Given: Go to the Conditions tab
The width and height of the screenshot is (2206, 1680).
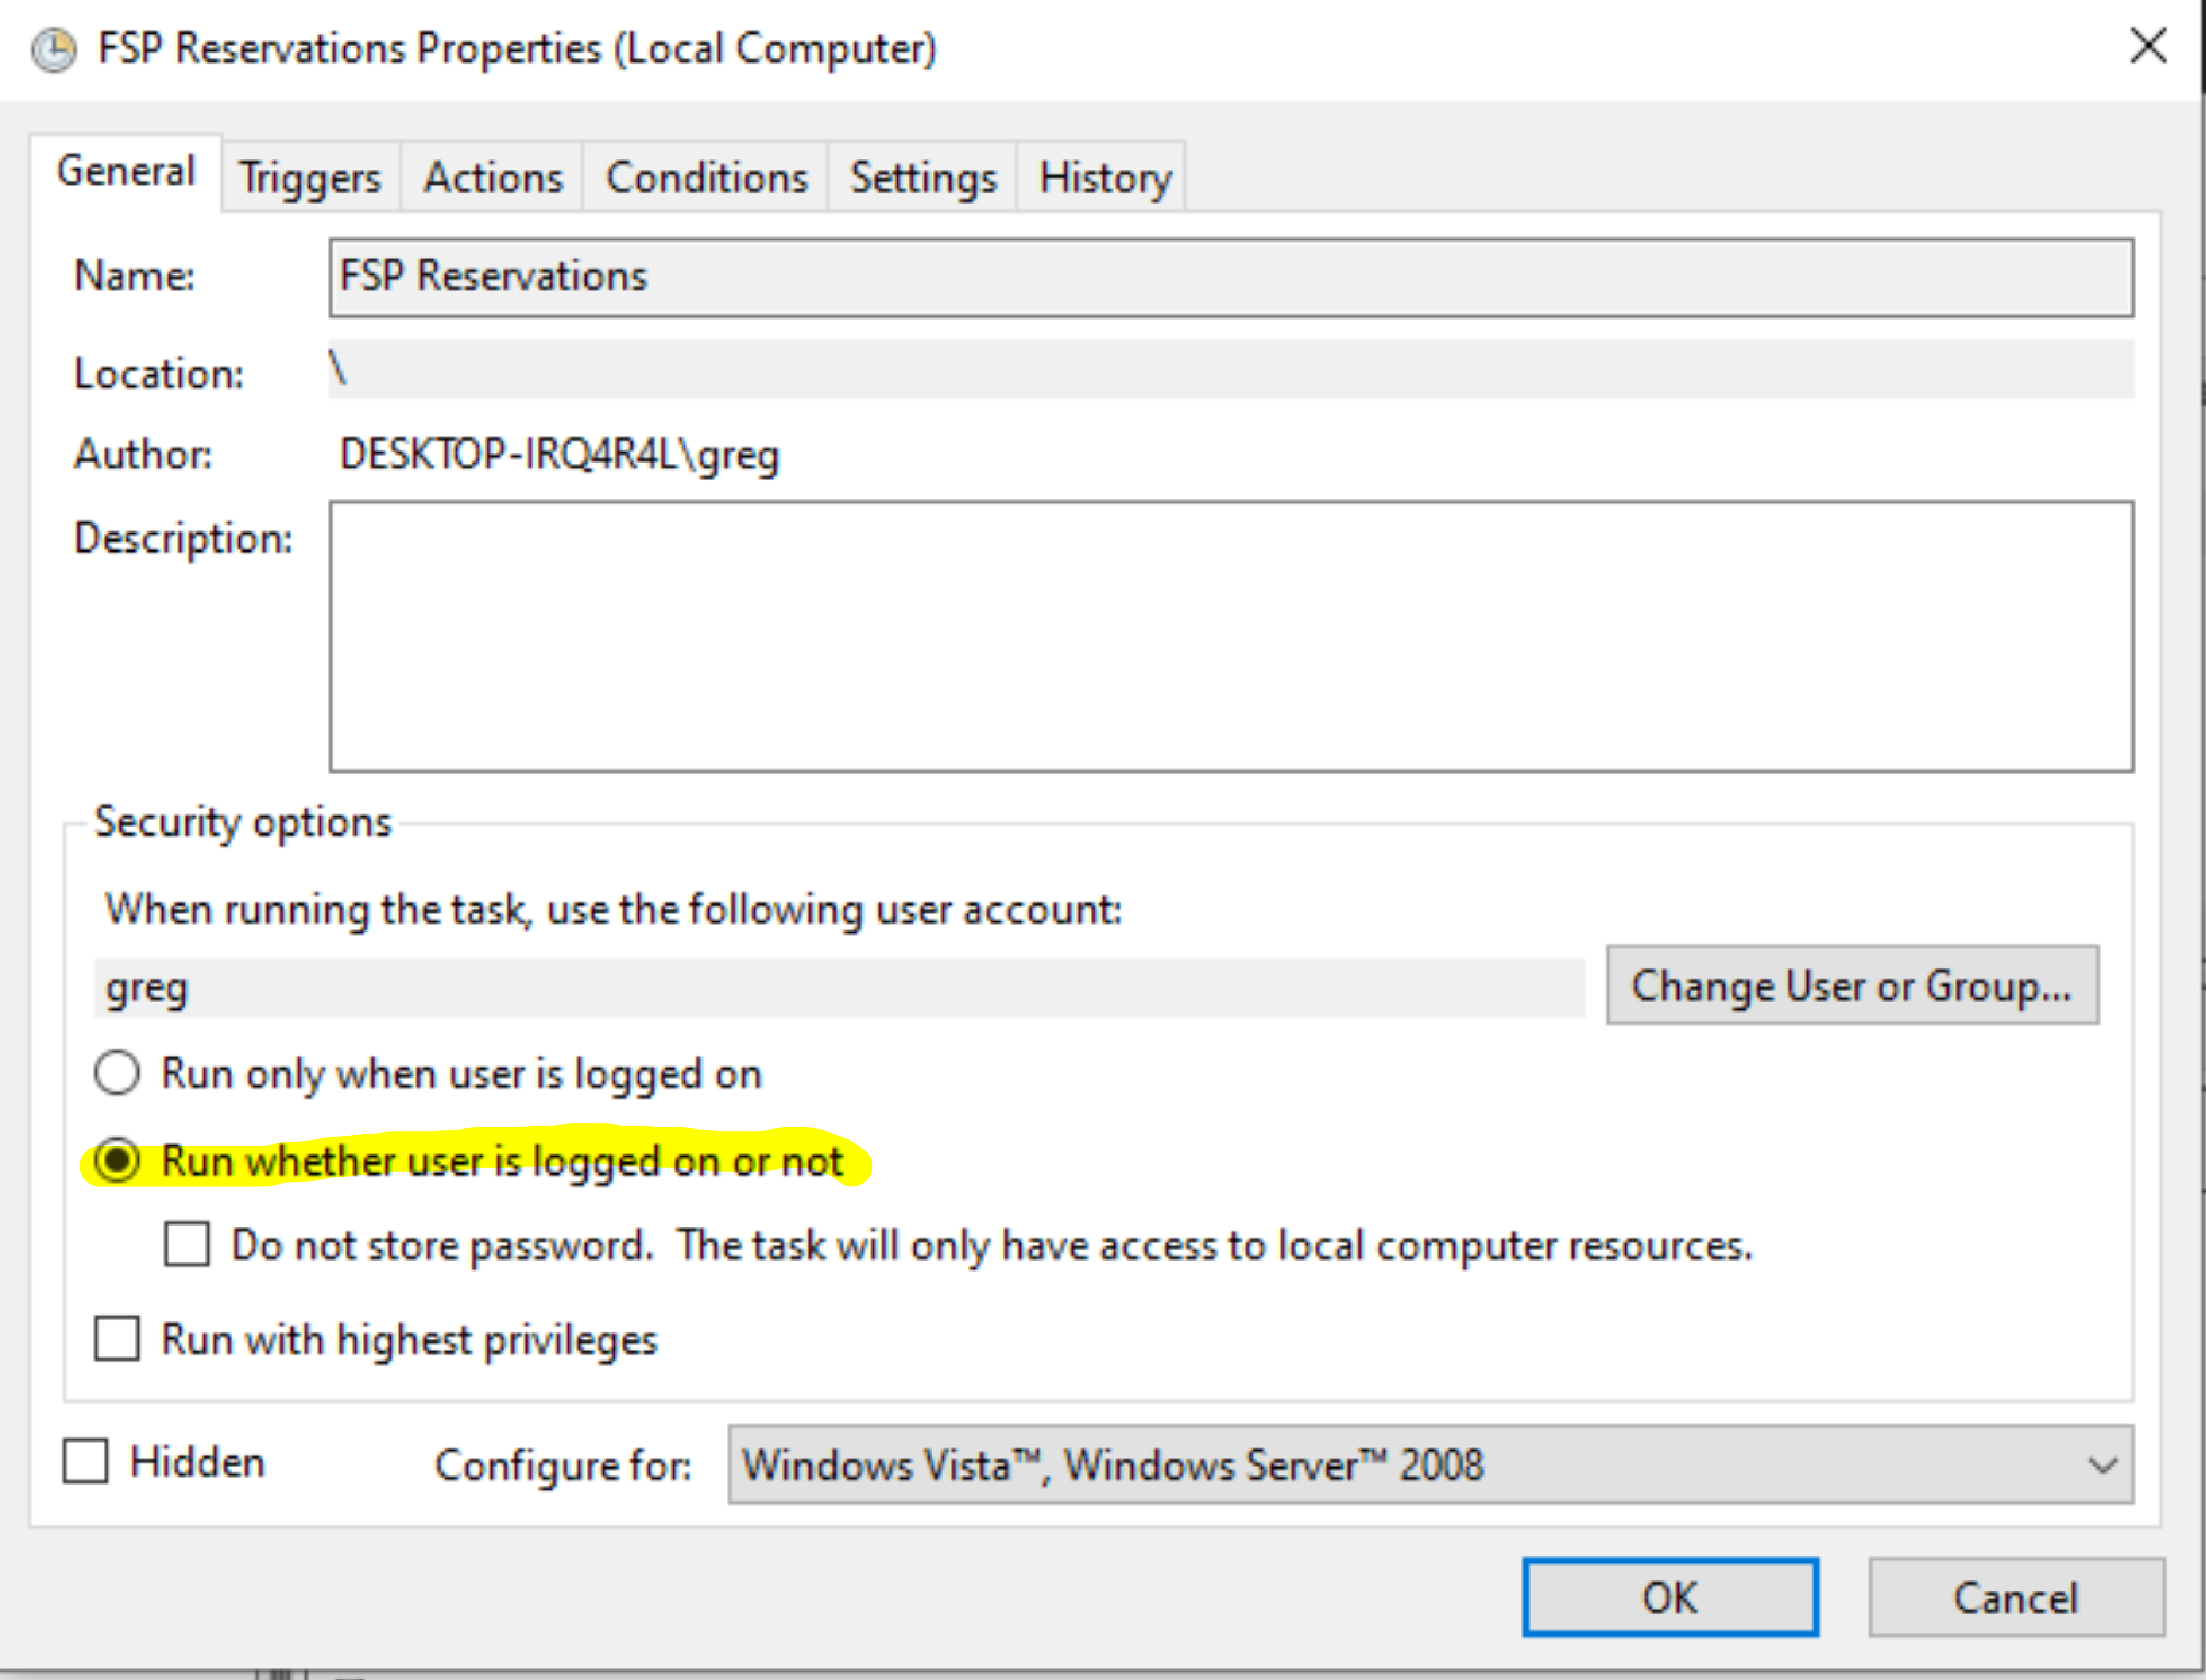Looking at the screenshot, I should [x=706, y=178].
